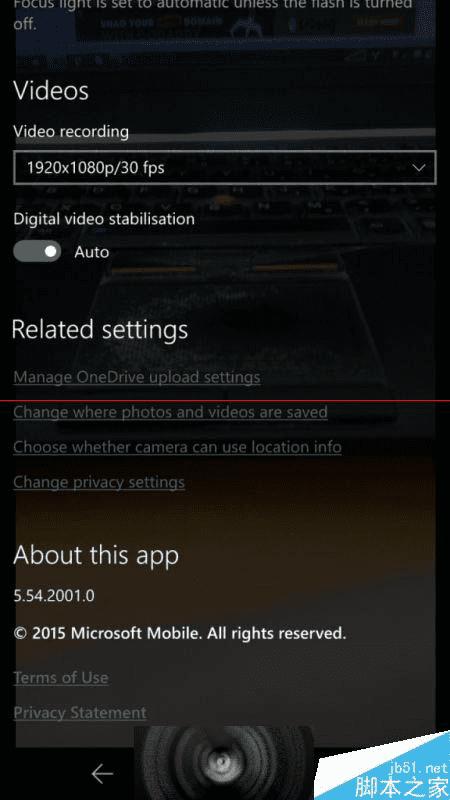This screenshot has width=450, height=800.
Task: Open the 1920x1080p/30 fps resolution box
Action: pos(224,167)
